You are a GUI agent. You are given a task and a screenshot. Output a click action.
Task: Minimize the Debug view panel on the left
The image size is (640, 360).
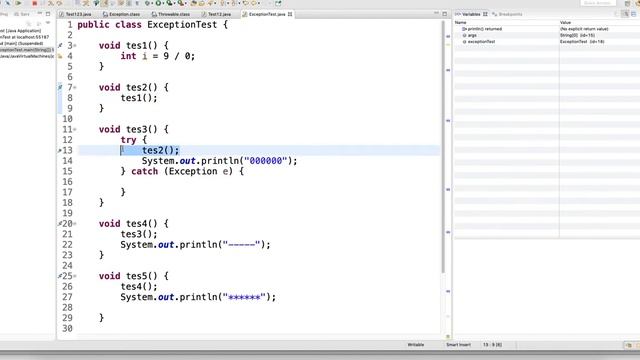(40, 14)
